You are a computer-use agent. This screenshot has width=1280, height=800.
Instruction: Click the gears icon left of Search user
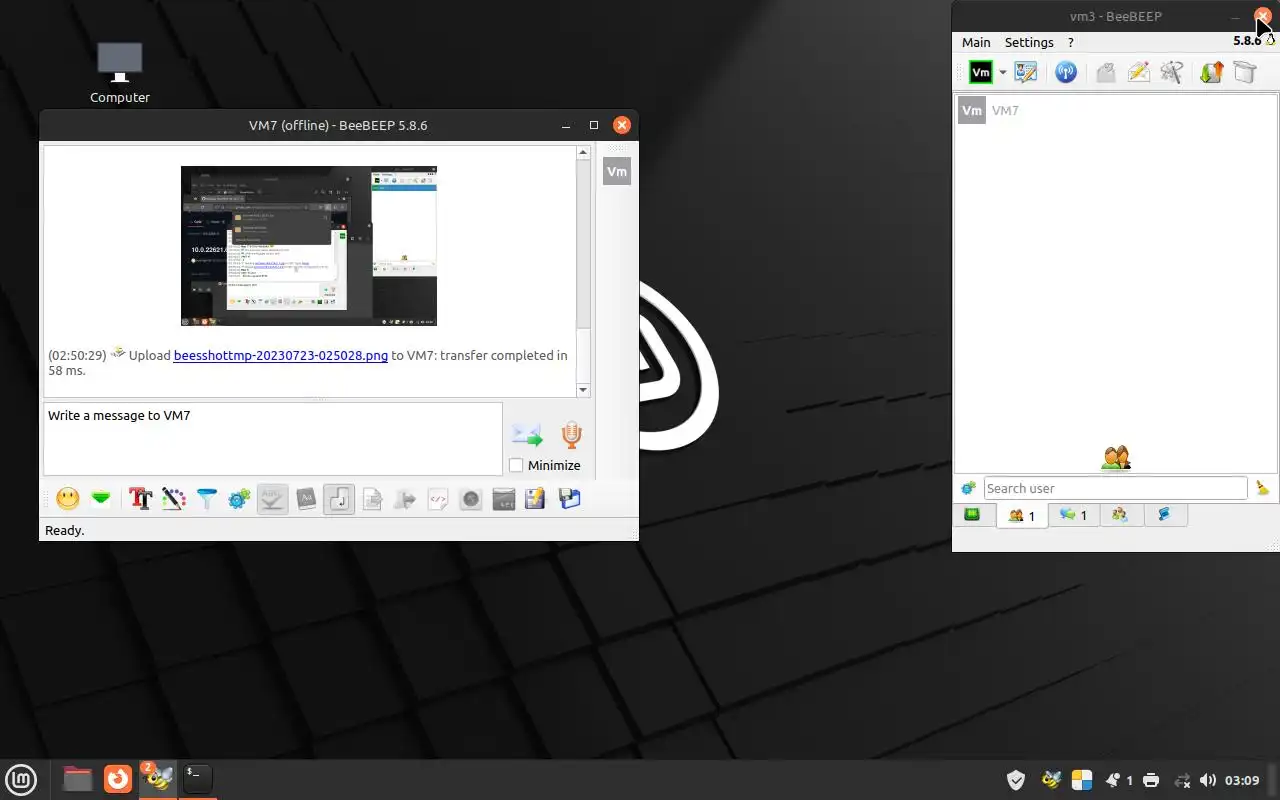click(968, 488)
